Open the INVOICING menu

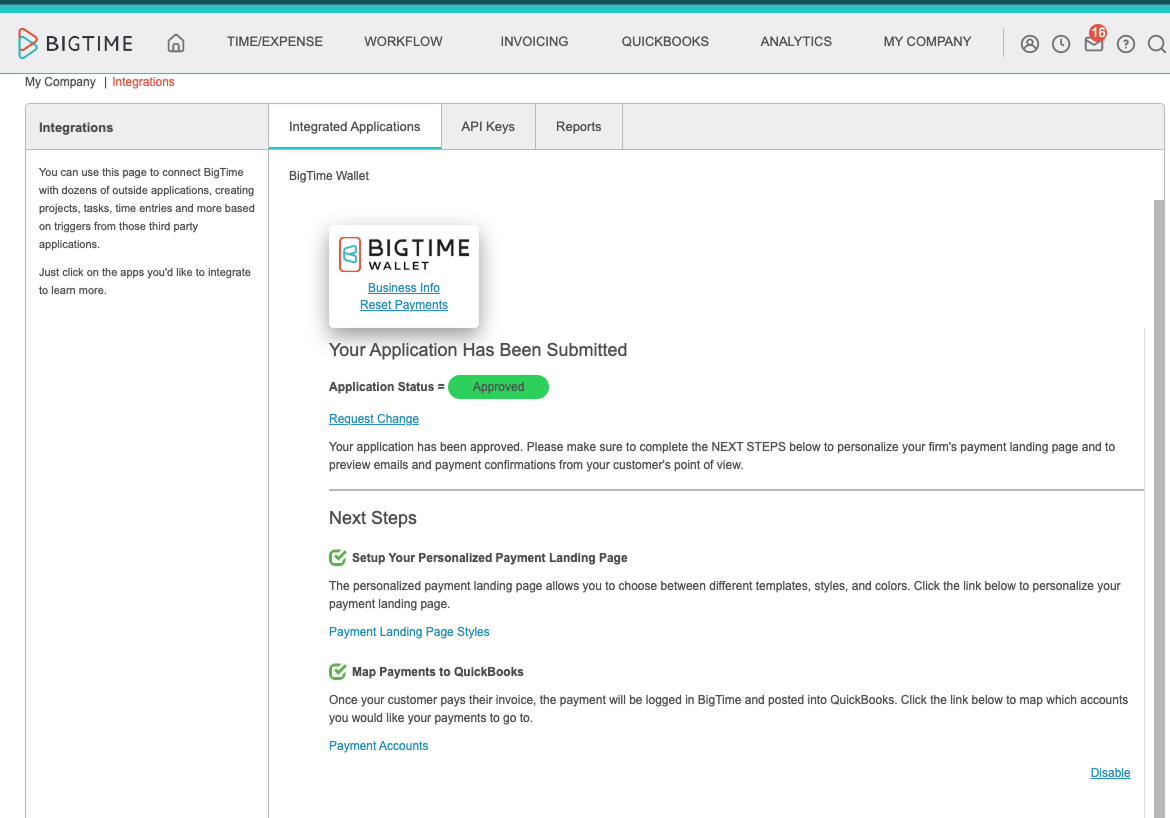click(534, 42)
